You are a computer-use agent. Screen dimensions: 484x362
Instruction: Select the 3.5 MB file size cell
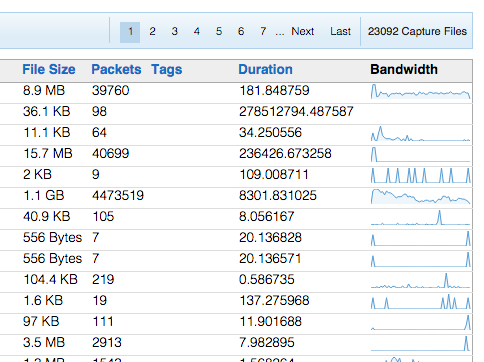click(x=44, y=343)
